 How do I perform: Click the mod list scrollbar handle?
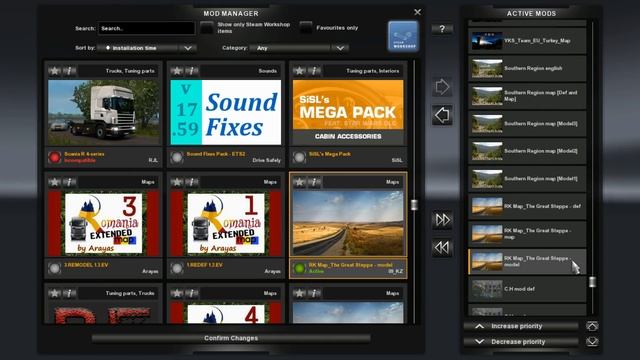click(x=414, y=205)
